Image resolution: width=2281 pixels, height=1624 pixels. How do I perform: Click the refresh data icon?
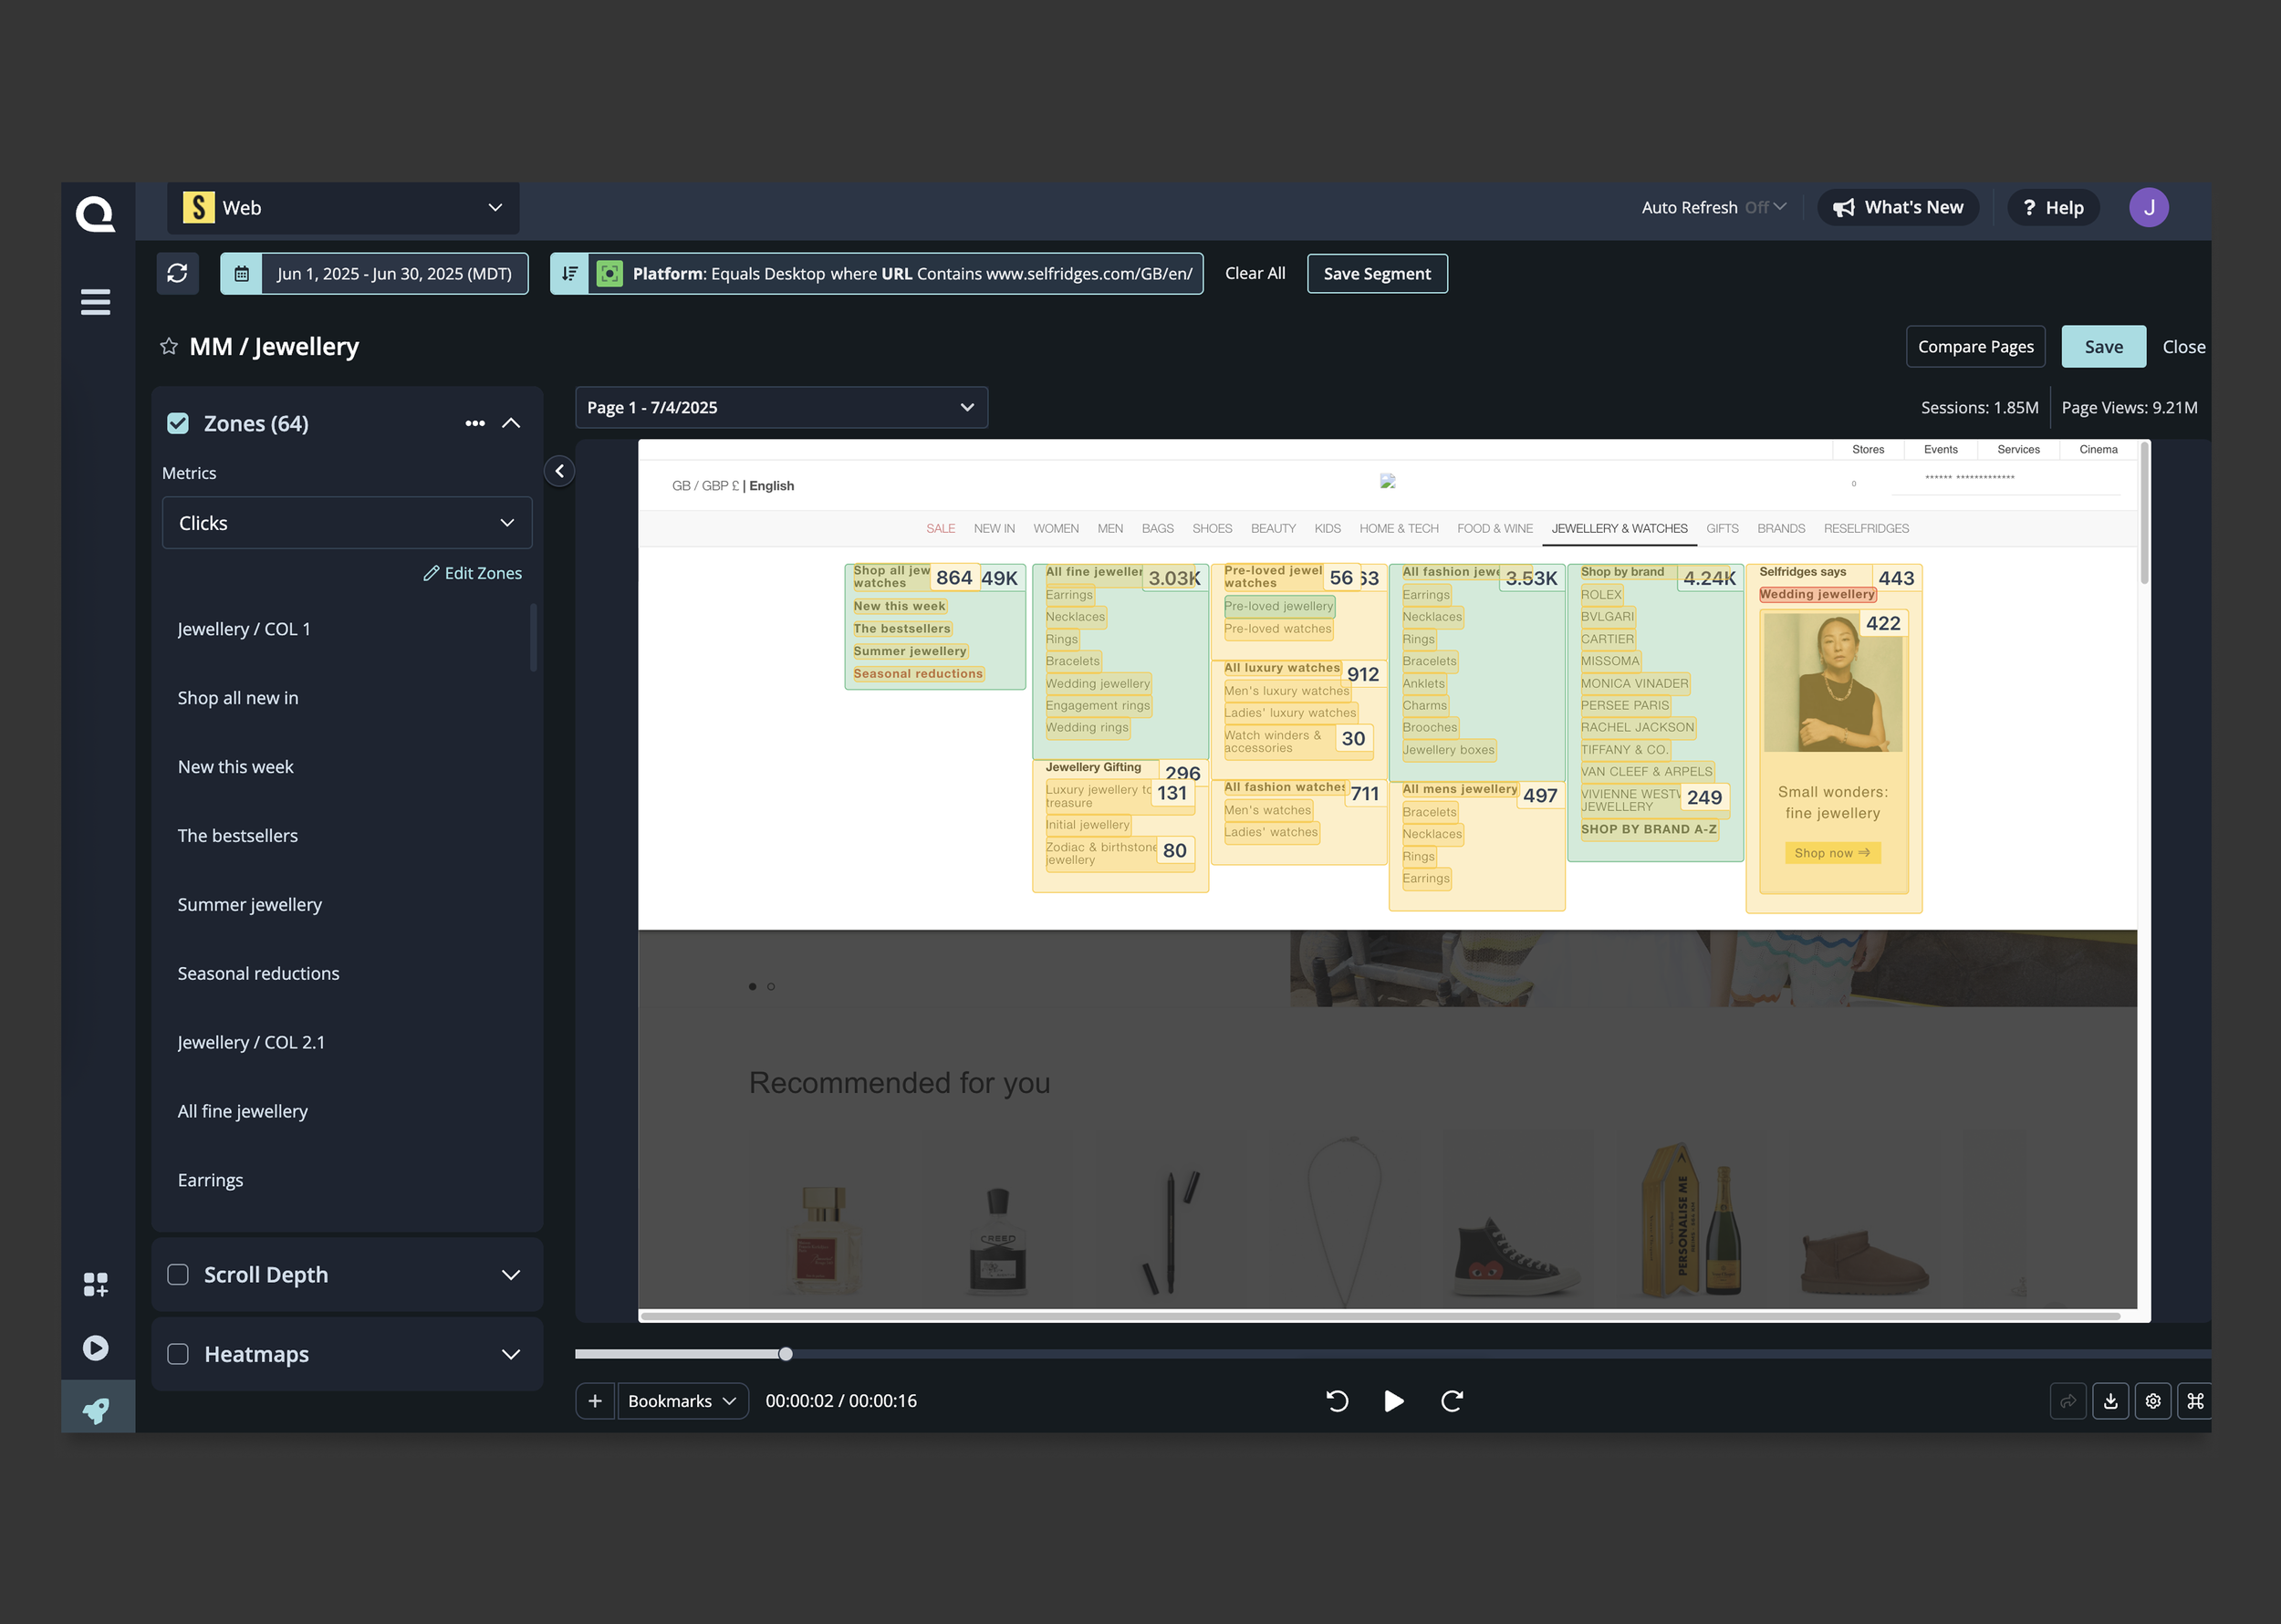click(x=178, y=273)
